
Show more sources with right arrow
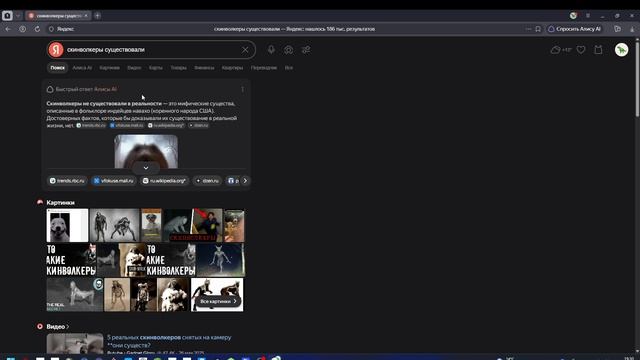click(x=245, y=180)
